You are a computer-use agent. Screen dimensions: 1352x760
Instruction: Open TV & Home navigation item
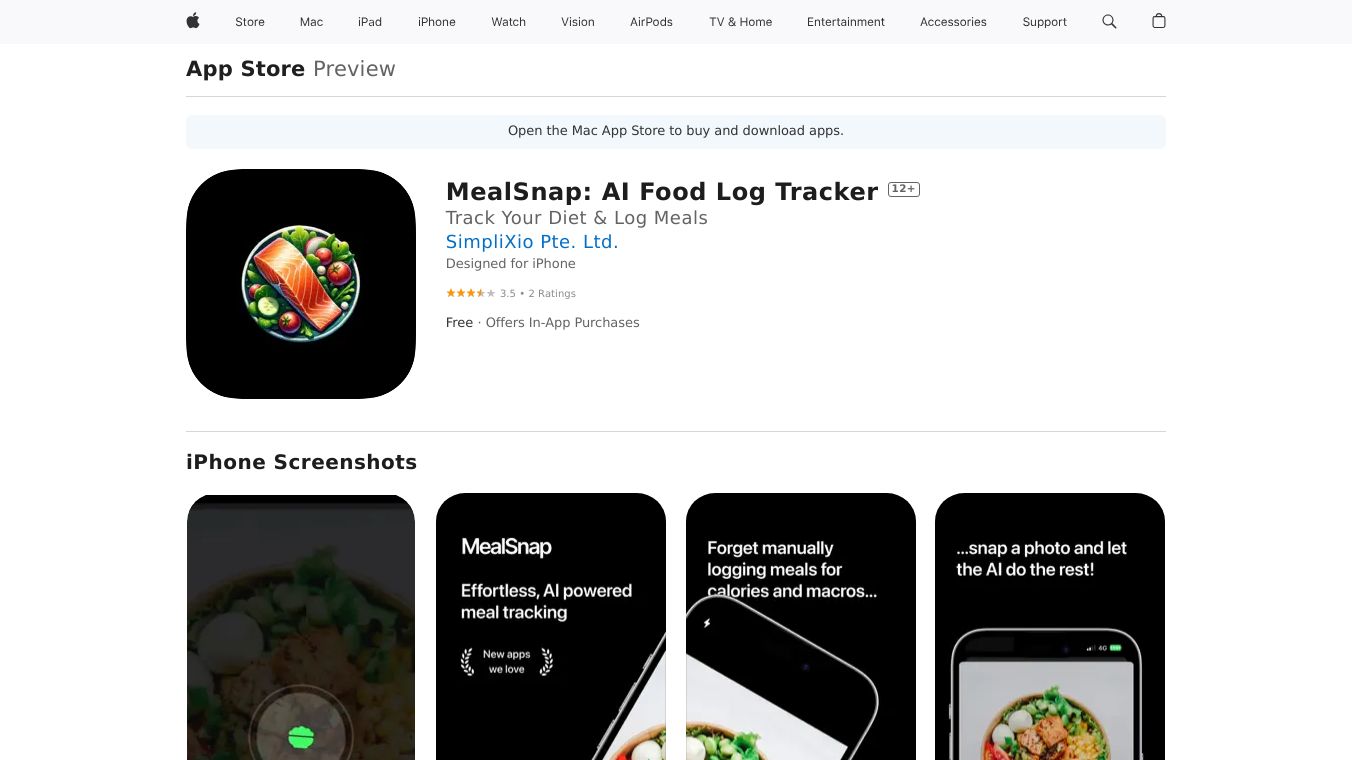tap(741, 22)
